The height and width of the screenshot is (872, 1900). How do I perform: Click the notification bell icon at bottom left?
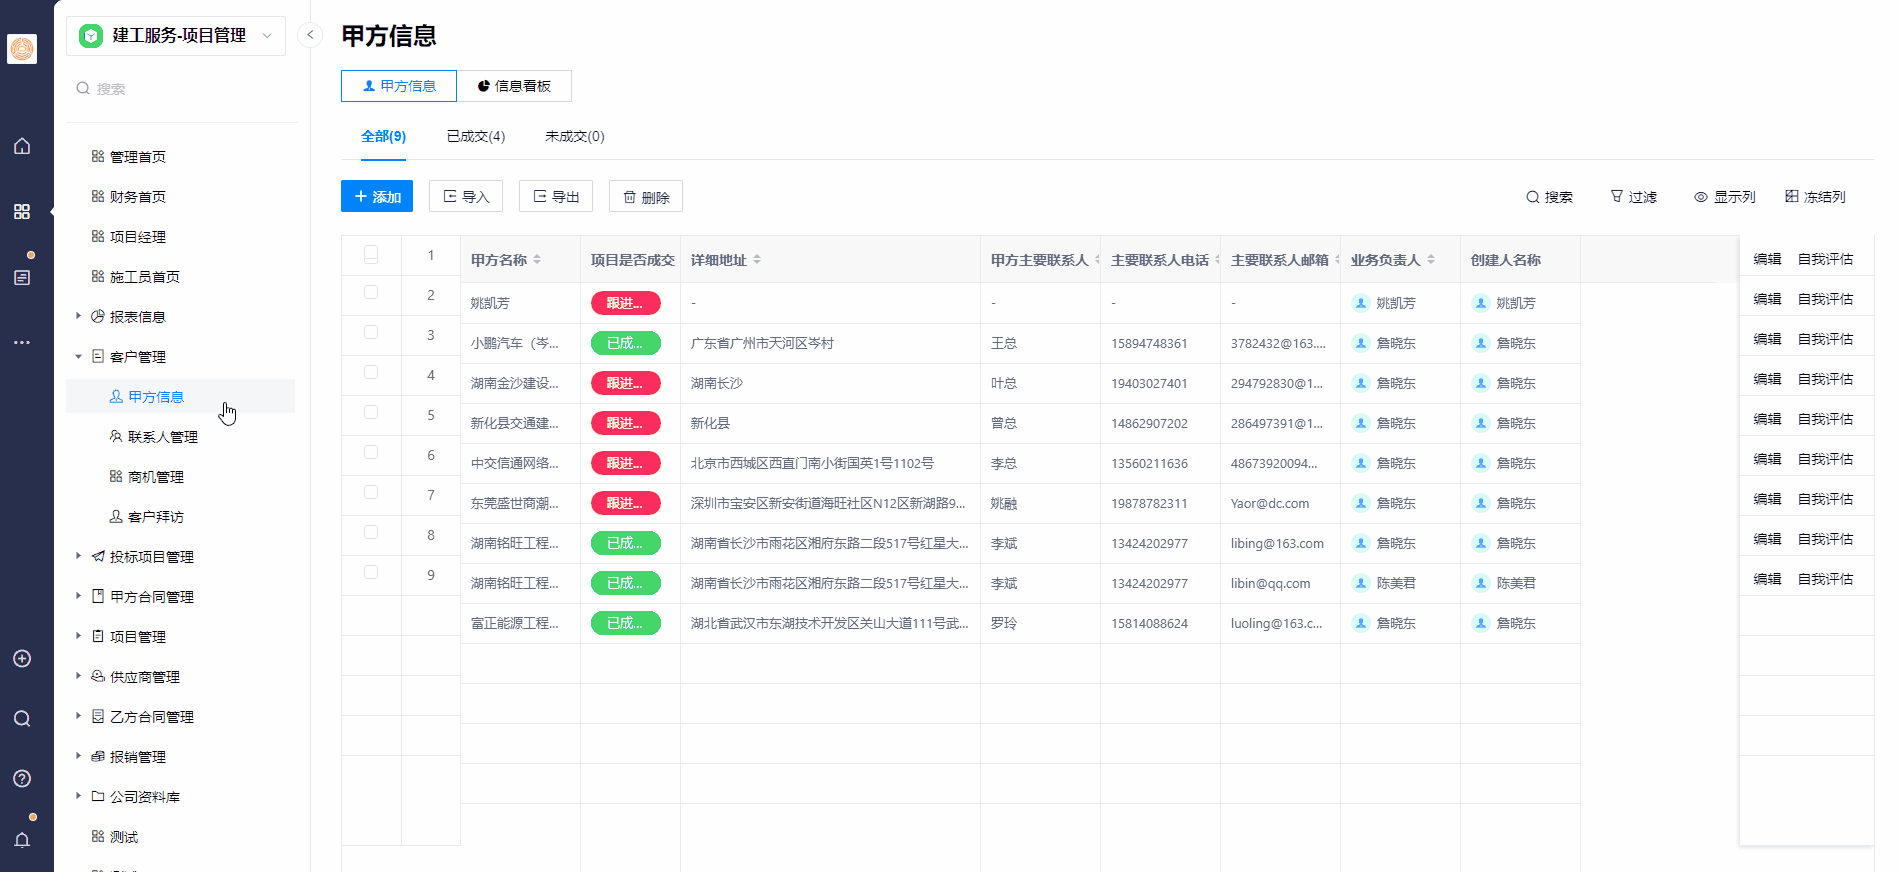(x=22, y=839)
